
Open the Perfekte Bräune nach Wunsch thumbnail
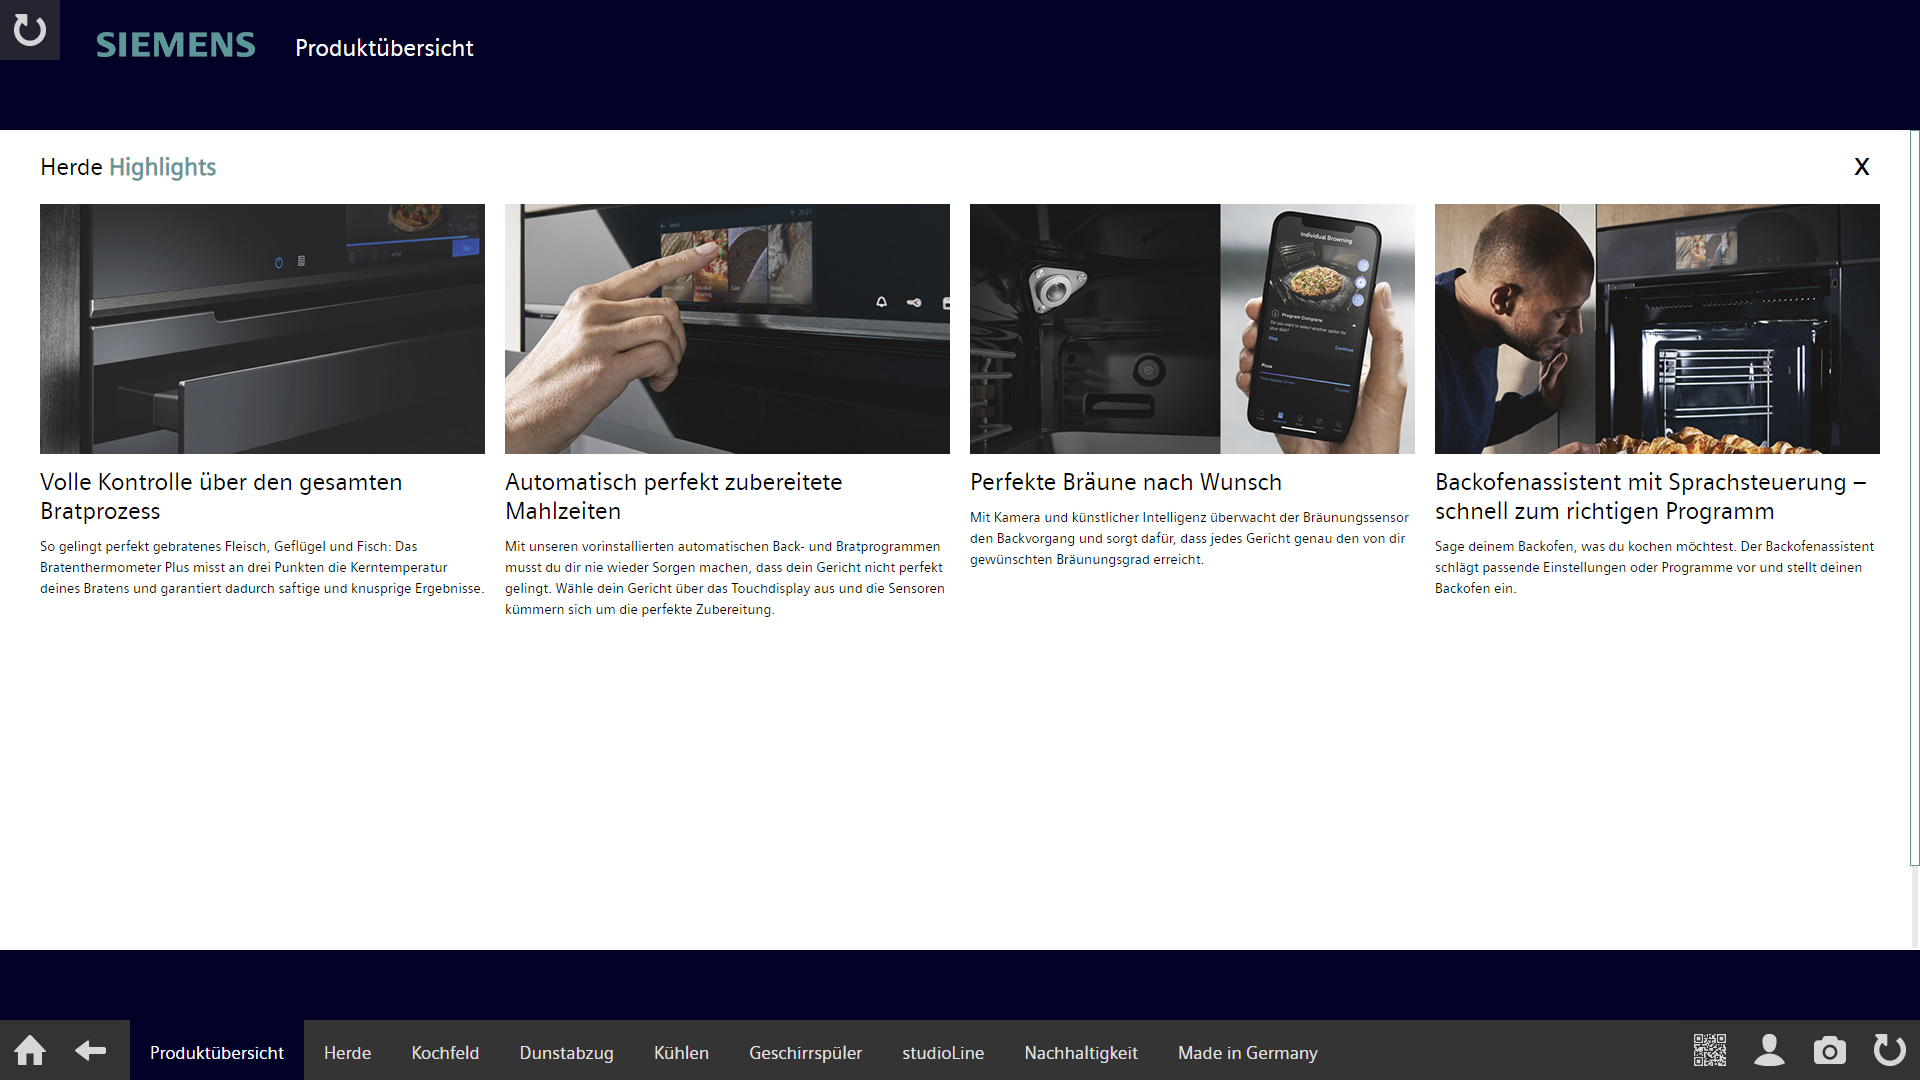pyautogui.click(x=1192, y=329)
